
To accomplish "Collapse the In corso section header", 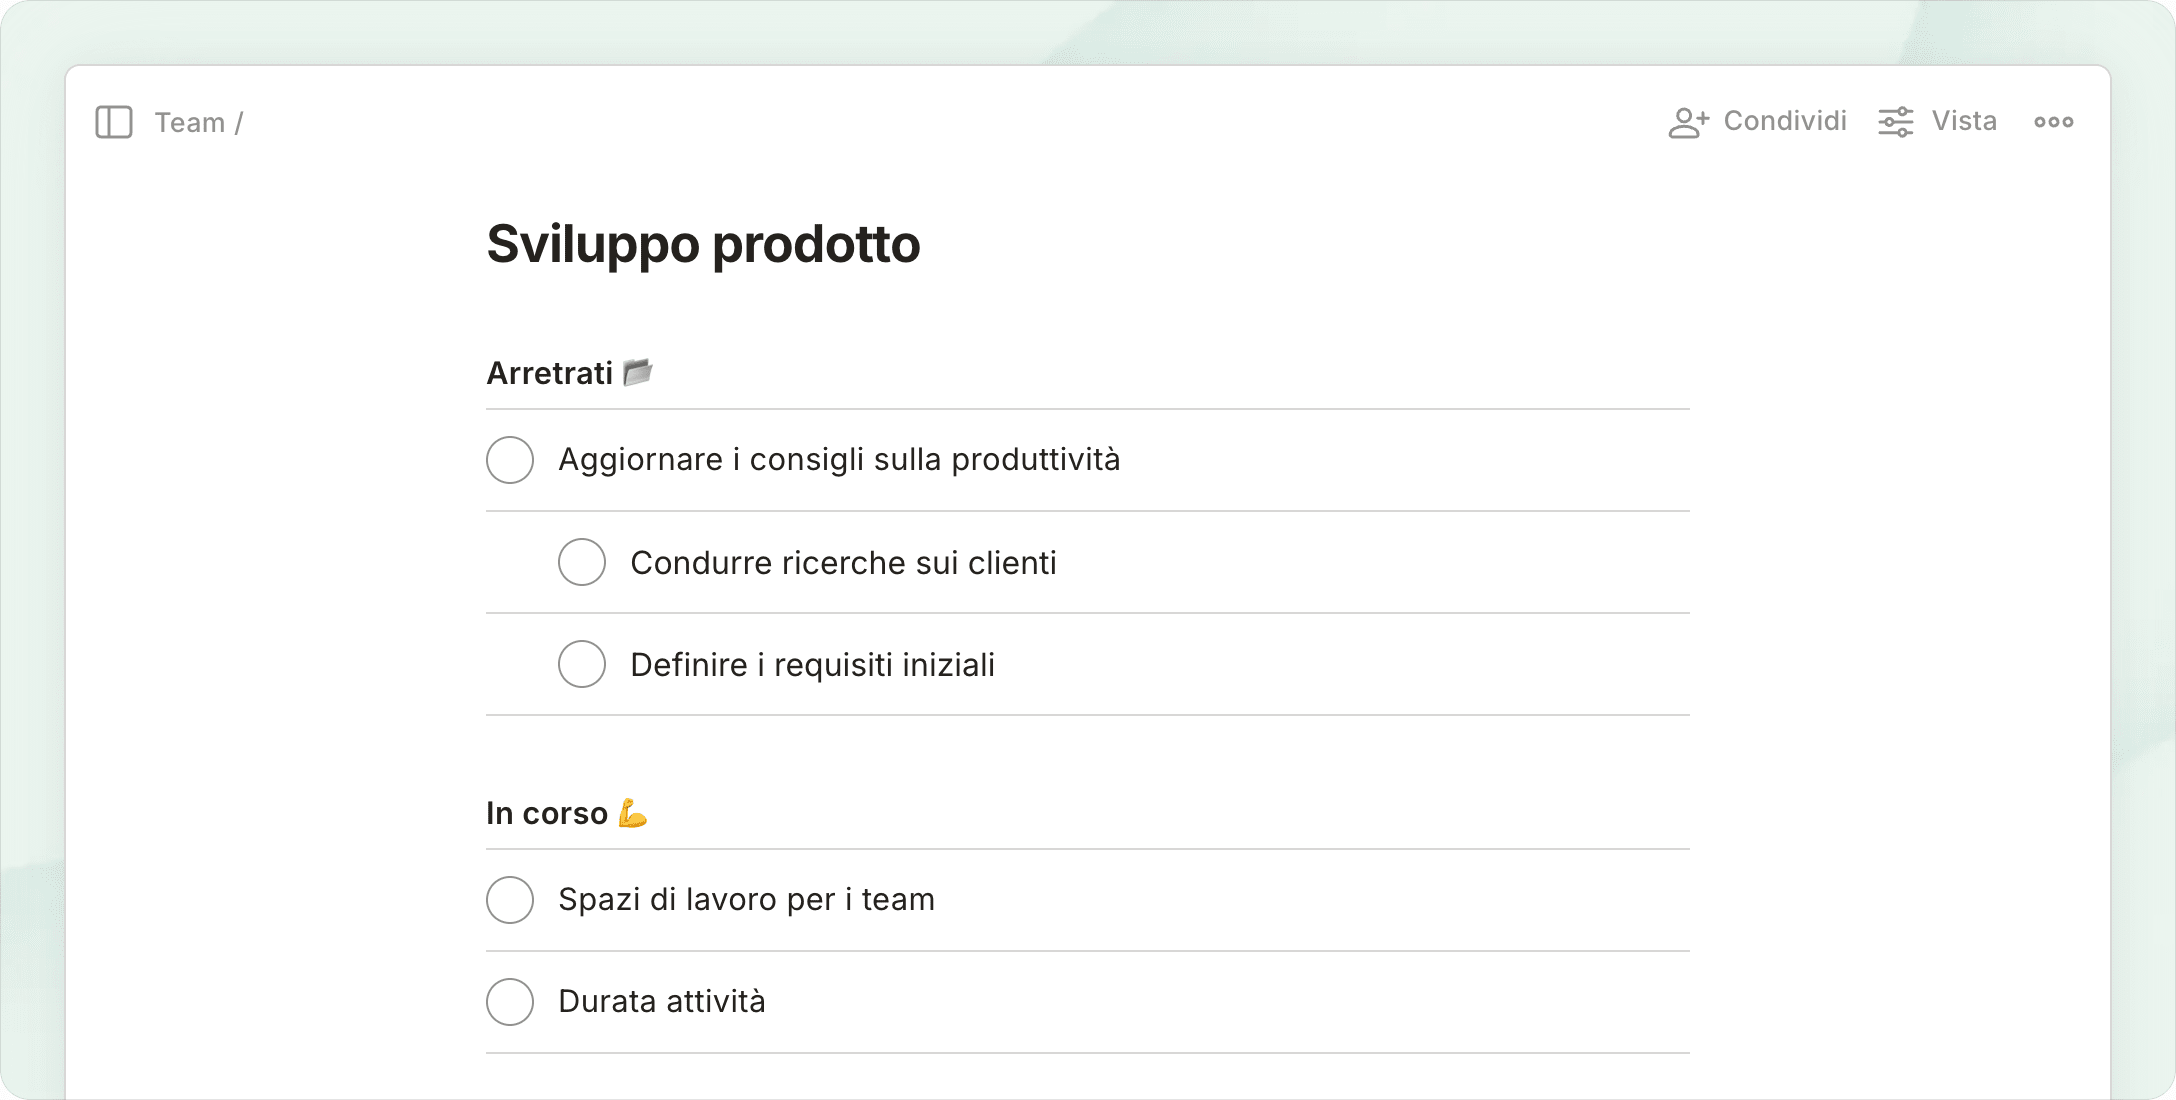I will click(x=546, y=814).
